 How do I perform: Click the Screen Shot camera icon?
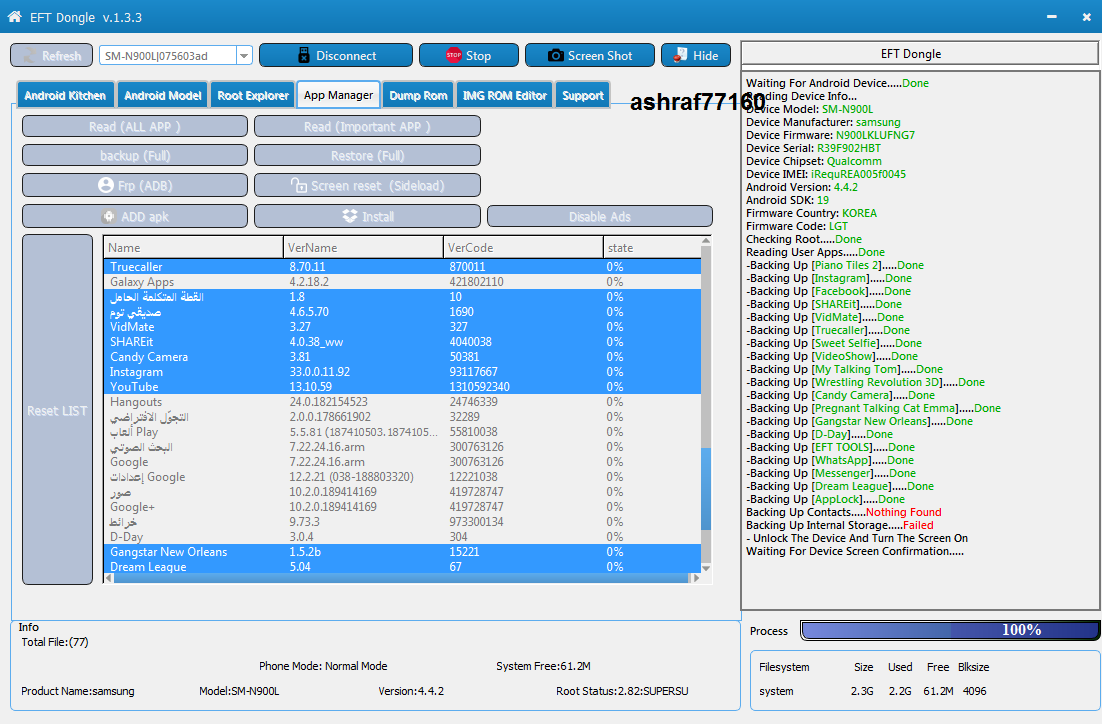coord(555,55)
